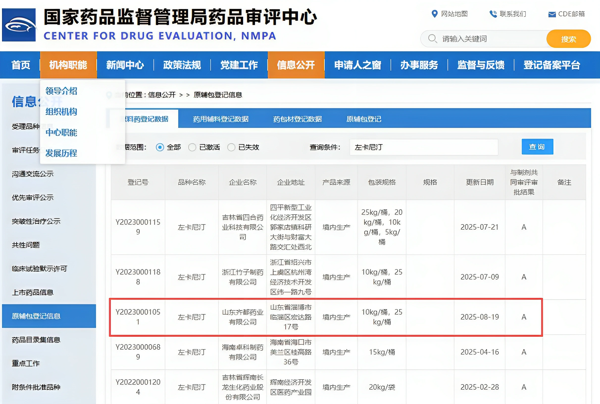Select 发展历程 in the dropdown list

[61, 153]
